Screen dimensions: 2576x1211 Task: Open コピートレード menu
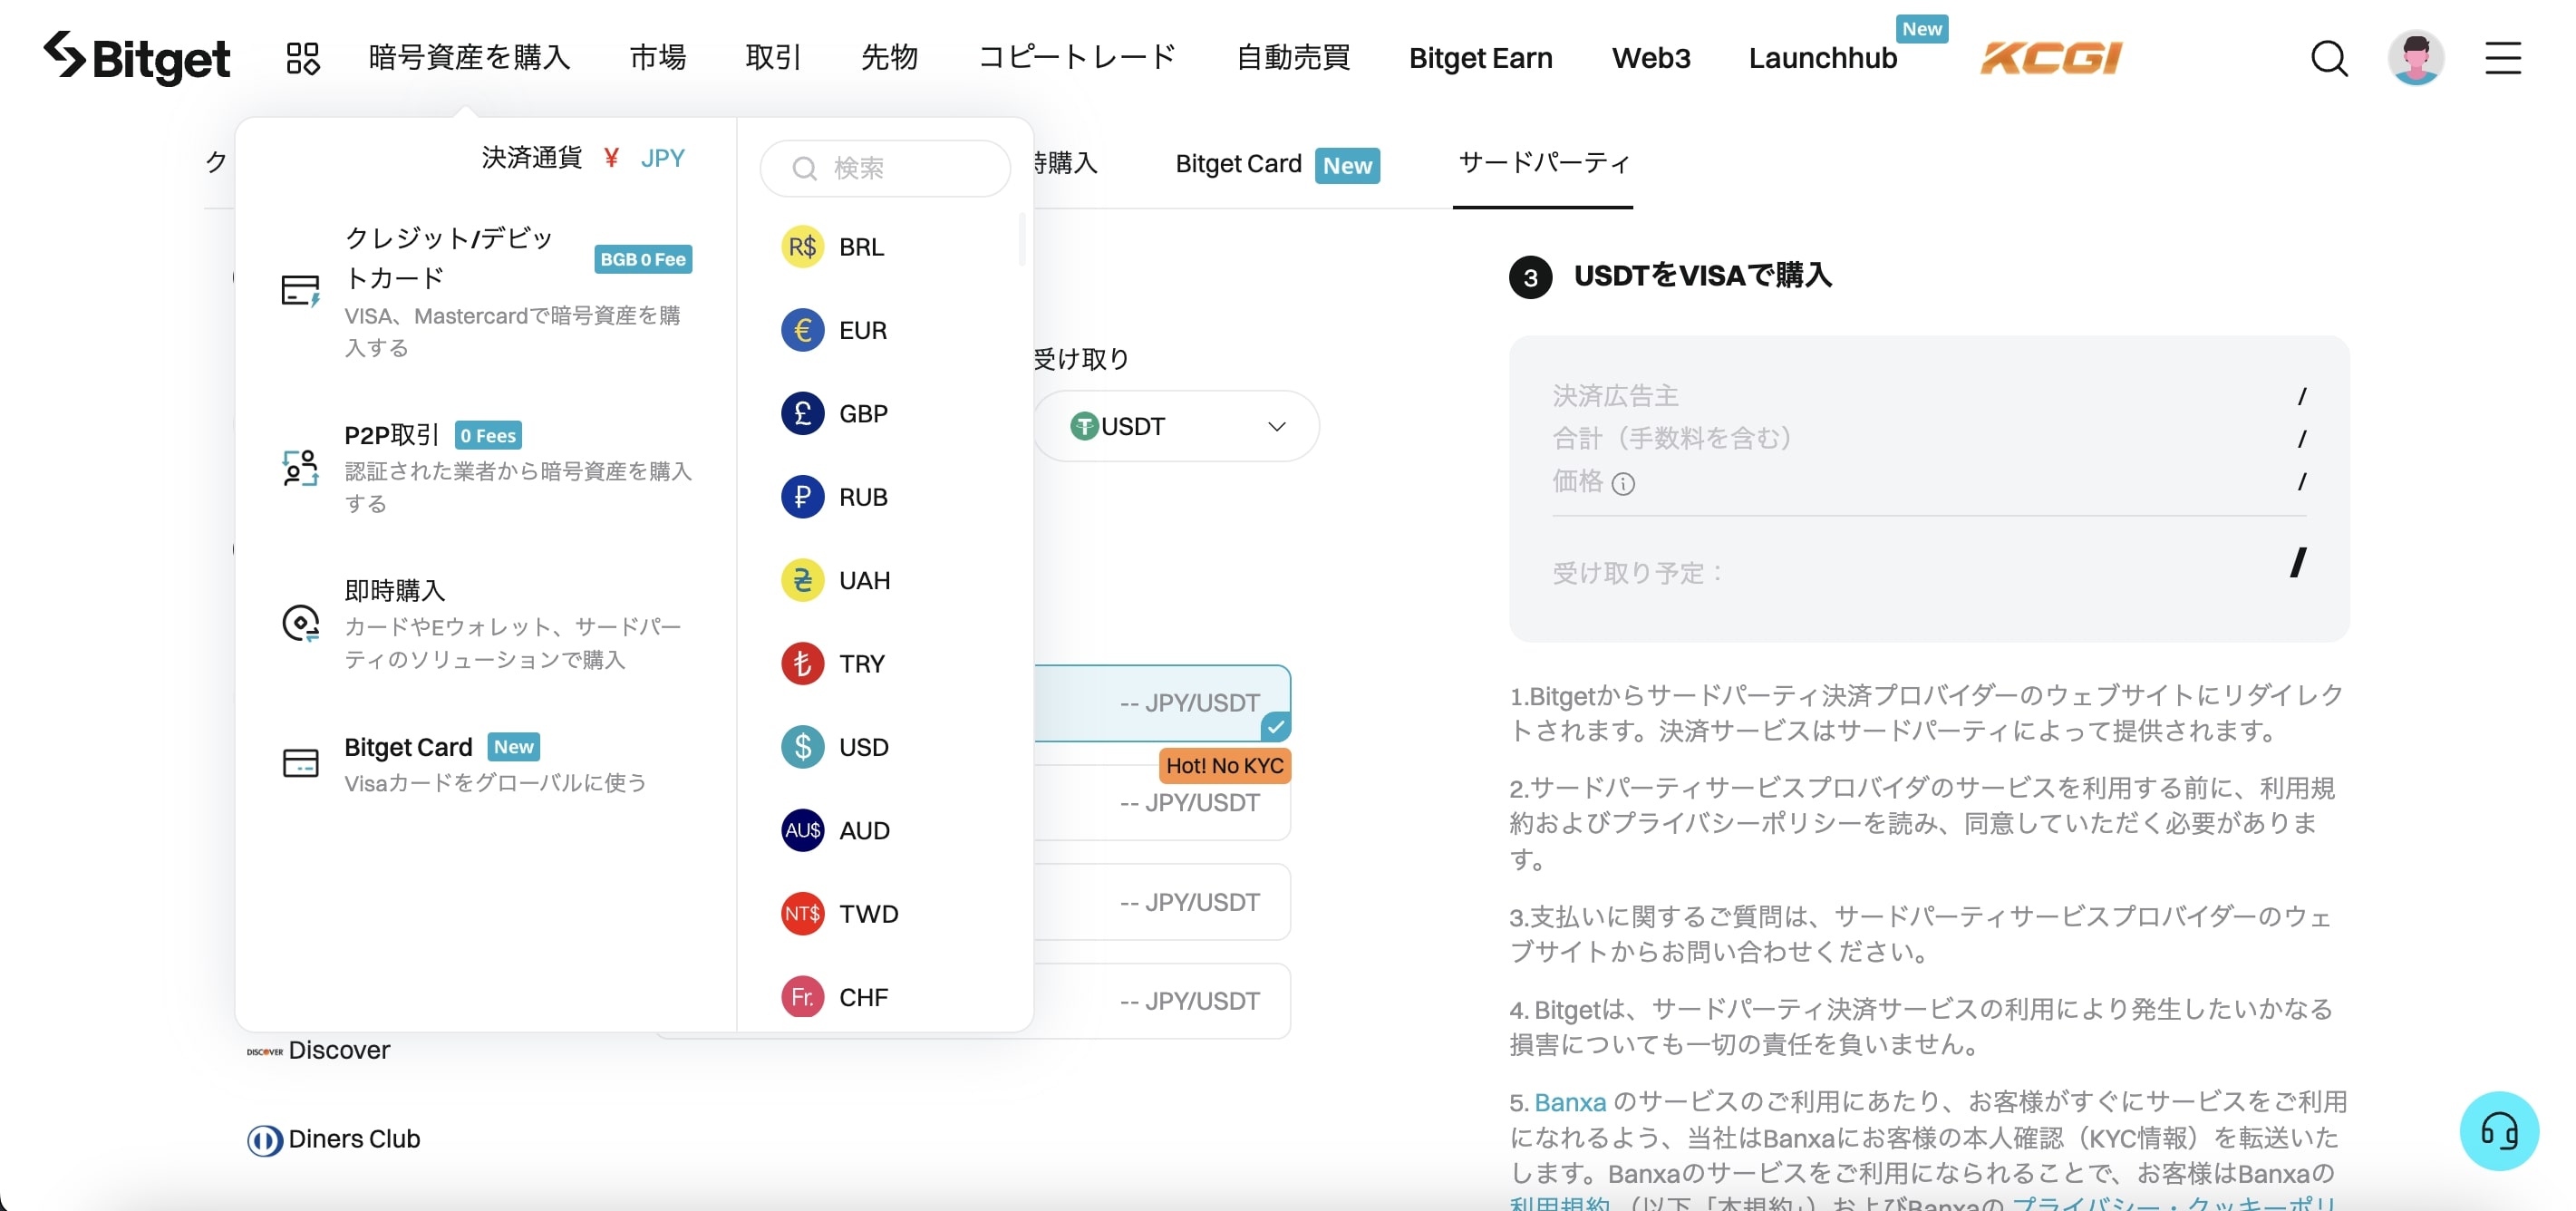1077,58
